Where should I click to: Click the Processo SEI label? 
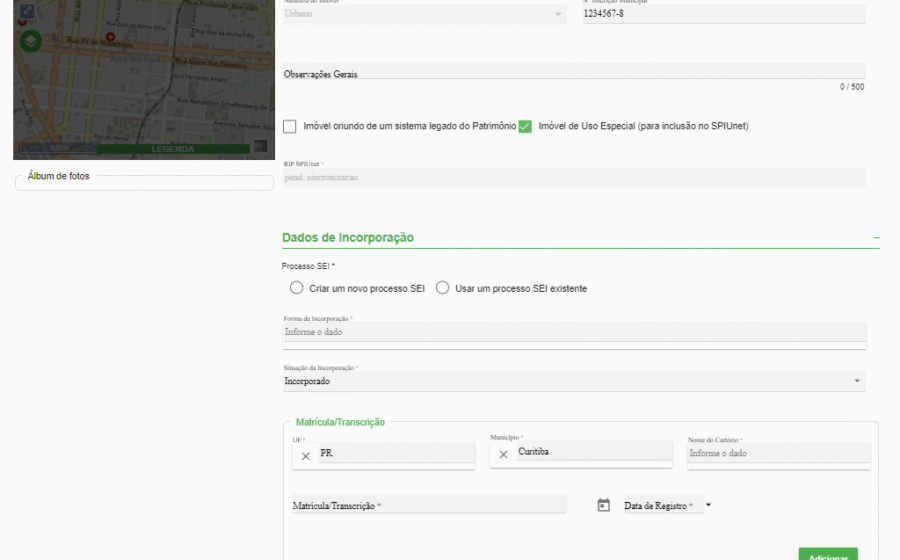click(x=308, y=266)
